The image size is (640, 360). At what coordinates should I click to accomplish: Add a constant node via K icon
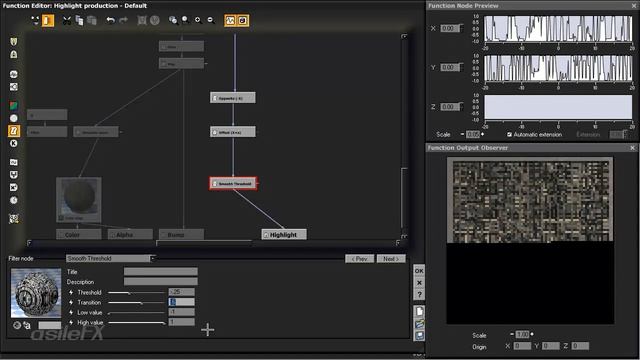tap(13, 143)
